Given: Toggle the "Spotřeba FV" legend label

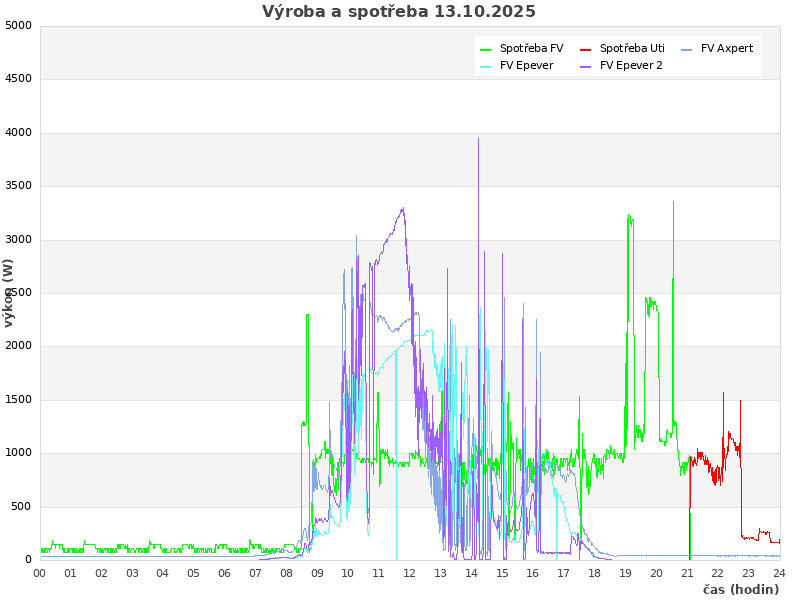Looking at the screenshot, I should (x=531, y=48).
